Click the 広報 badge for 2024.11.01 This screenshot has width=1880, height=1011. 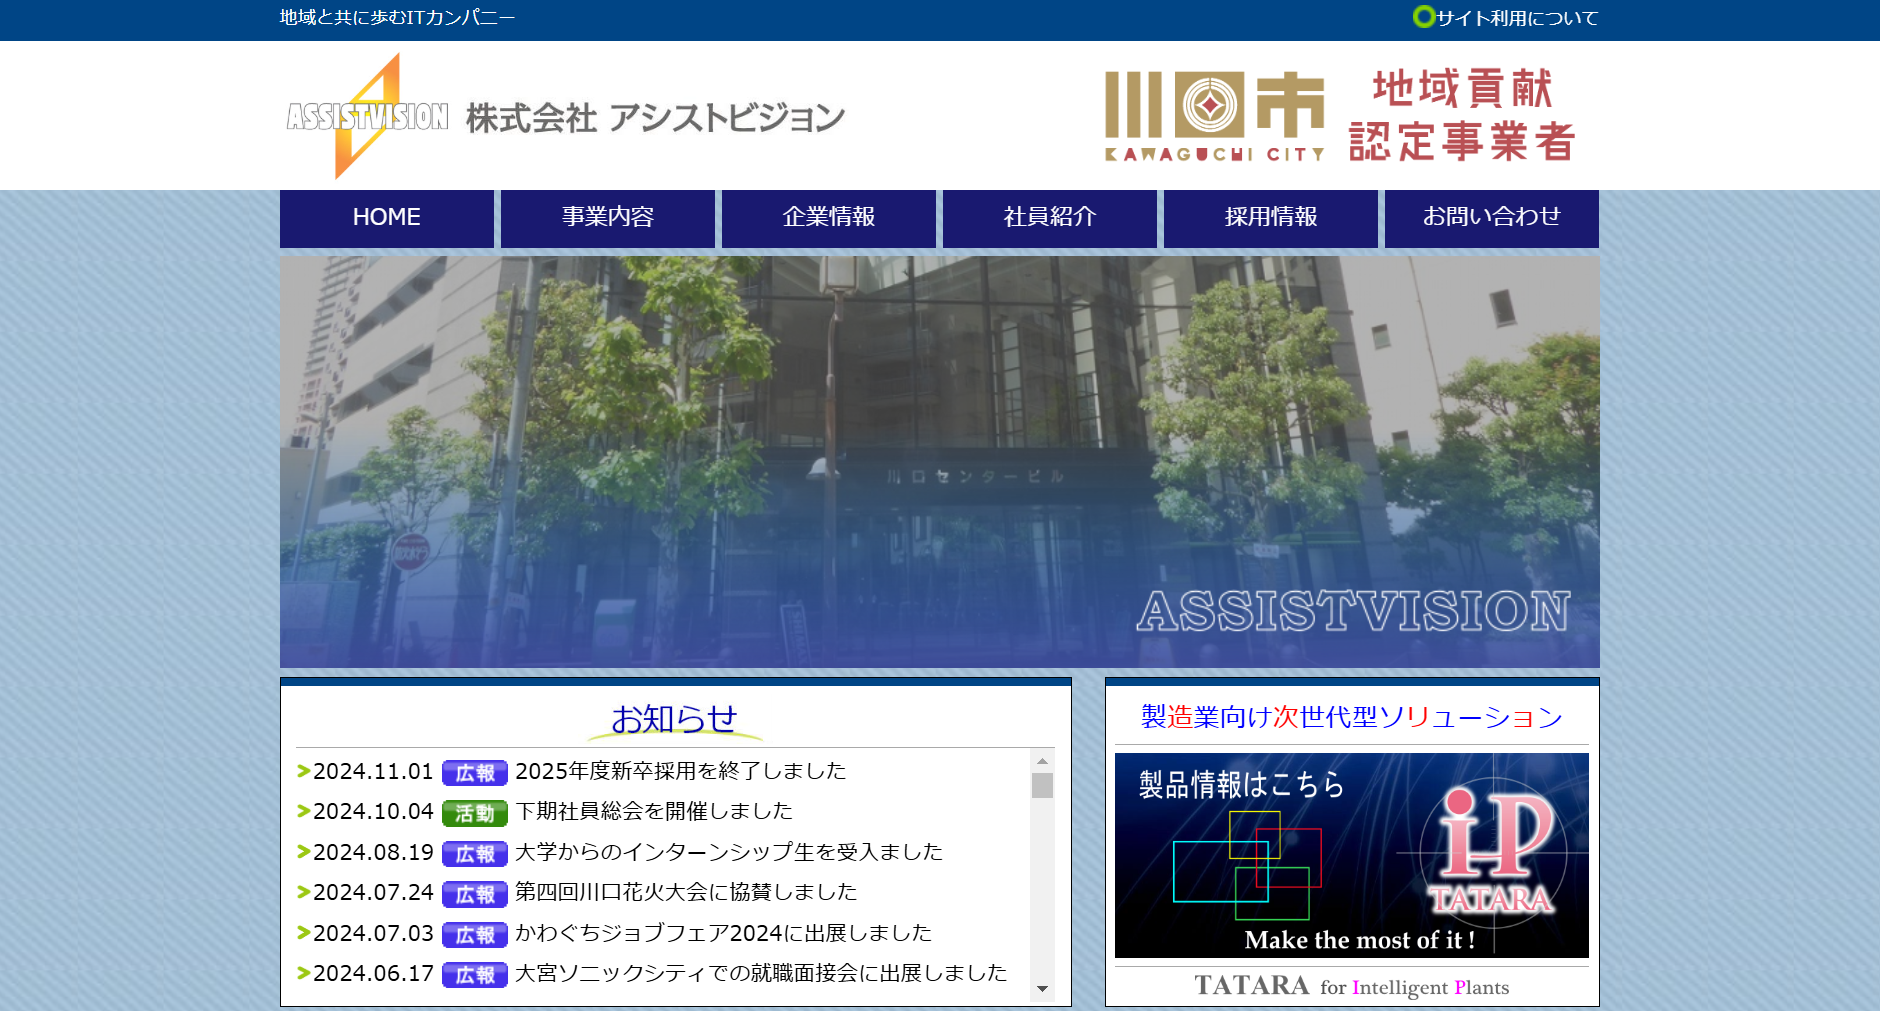click(x=475, y=773)
